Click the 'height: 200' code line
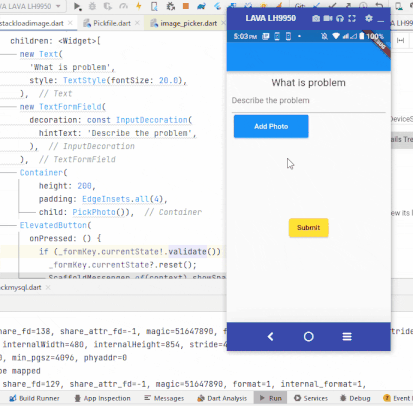 pyautogui.click(x=67, y=186)
